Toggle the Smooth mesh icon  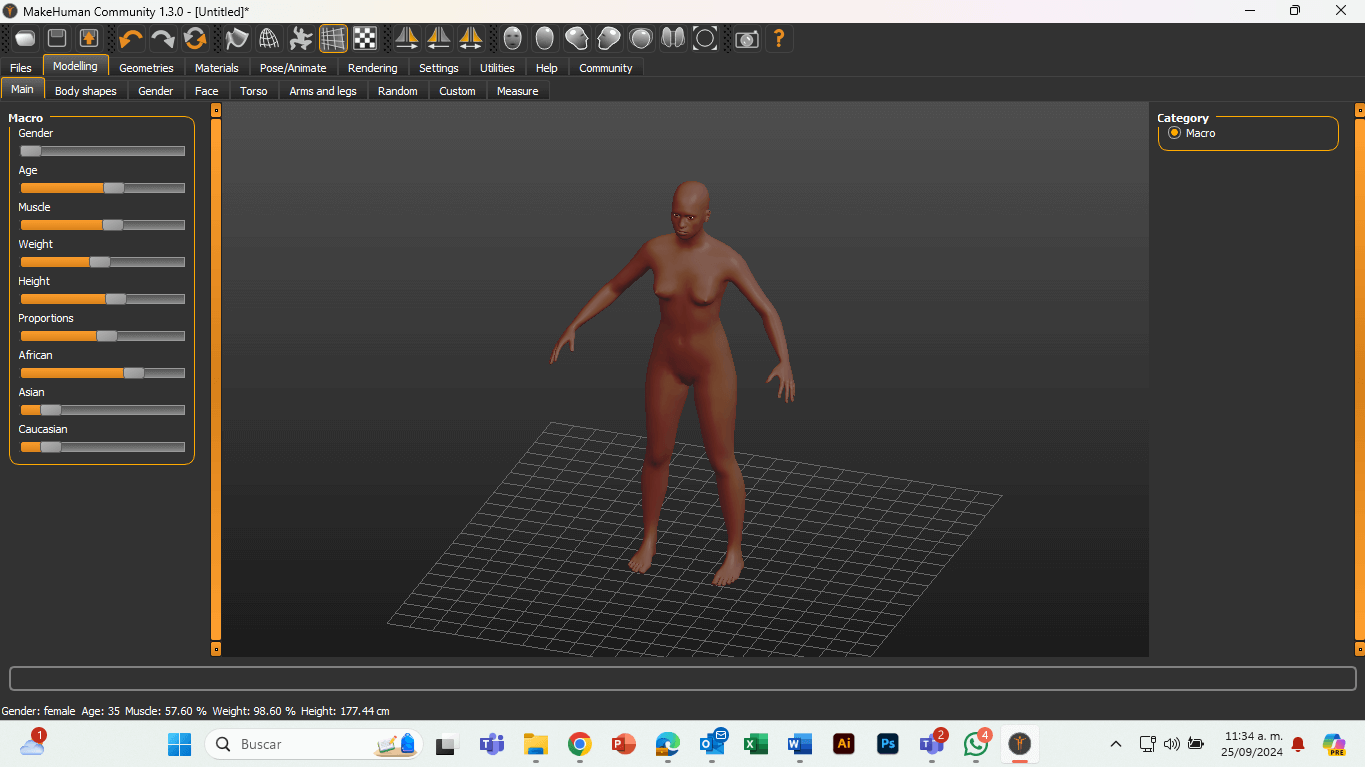point(237,39)
